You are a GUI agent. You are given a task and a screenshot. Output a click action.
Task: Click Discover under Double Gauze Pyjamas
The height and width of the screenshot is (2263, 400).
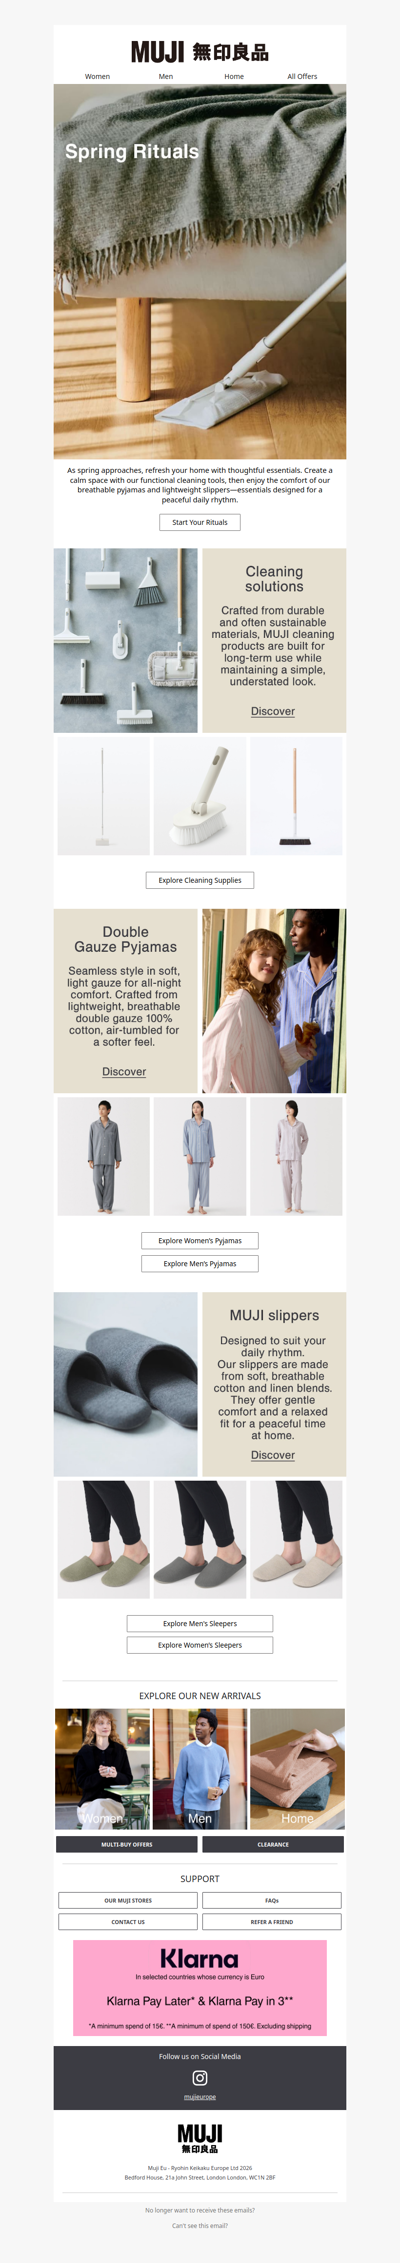pyautogui.click(x=124, y=1071)
